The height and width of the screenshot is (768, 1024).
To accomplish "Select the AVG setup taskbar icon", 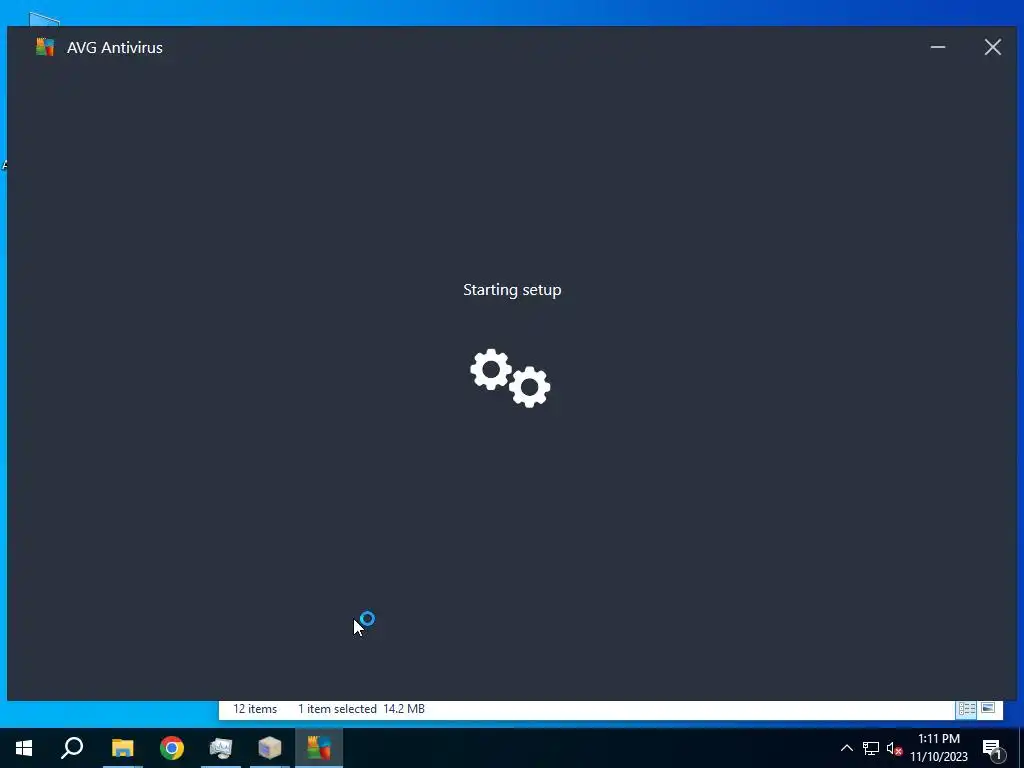I will tap(319, 748).
